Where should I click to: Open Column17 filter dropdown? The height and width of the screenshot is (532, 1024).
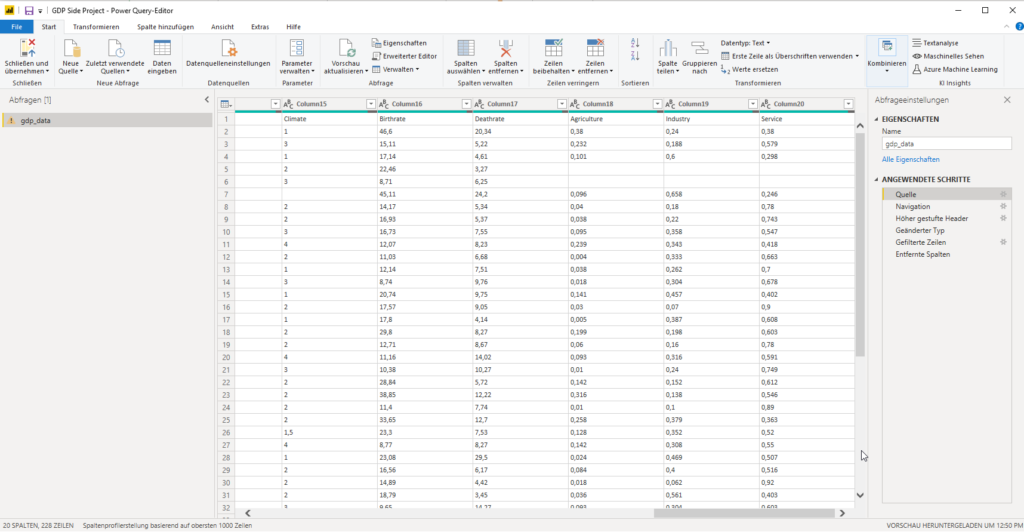click(561, 104)
